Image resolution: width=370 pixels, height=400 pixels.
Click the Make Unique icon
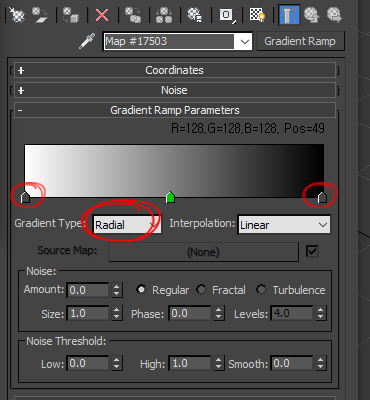(164, 15)
